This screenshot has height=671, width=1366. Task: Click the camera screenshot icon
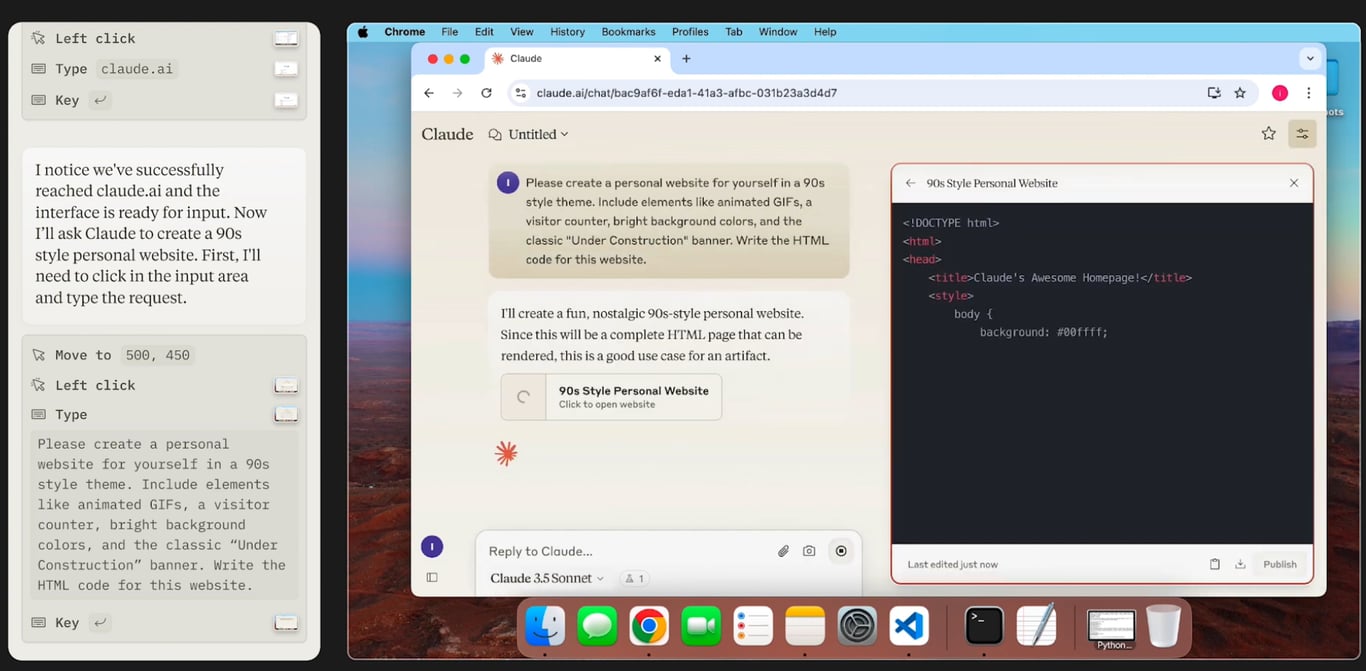(809, 551)
